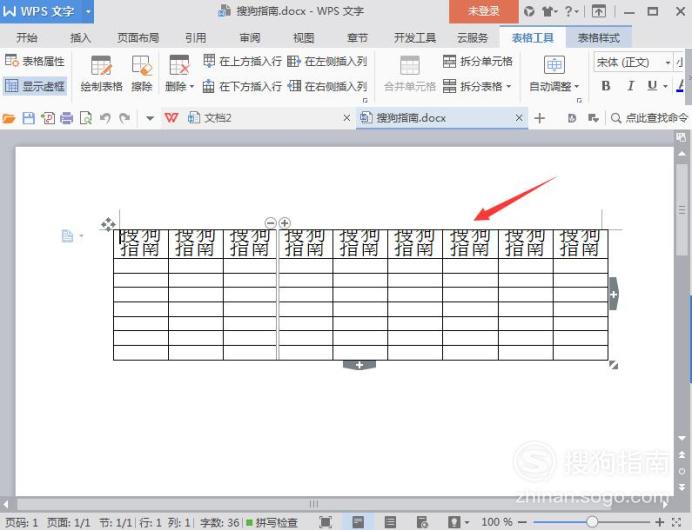Switch to the 开发工具 (Developer Tools) tab
692x530 pixels.
pyautogui.click(x=415, y=38)
